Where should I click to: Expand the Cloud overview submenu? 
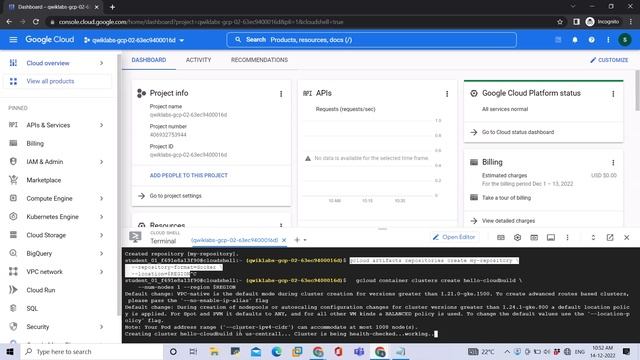pos(102,63)
